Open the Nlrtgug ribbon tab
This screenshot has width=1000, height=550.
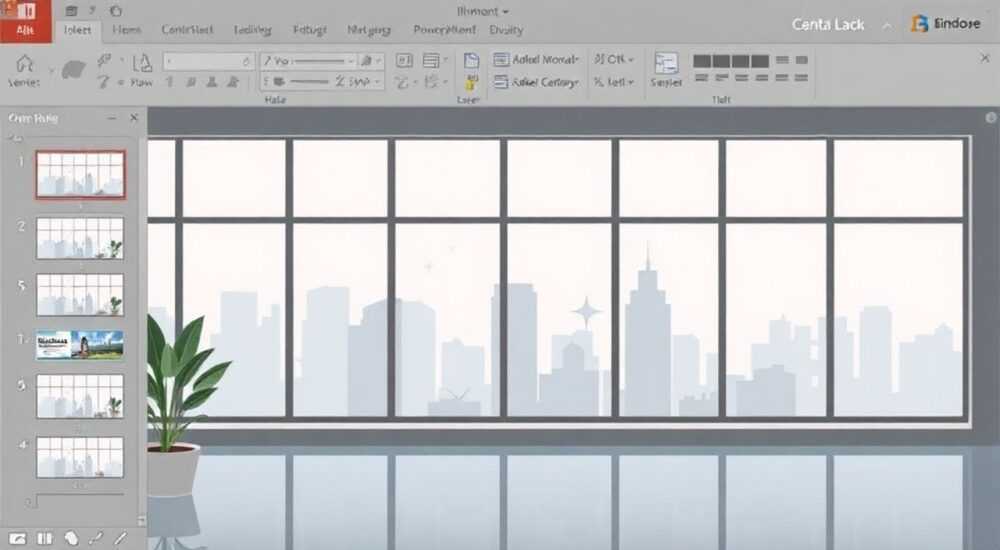tap(369, 30)
